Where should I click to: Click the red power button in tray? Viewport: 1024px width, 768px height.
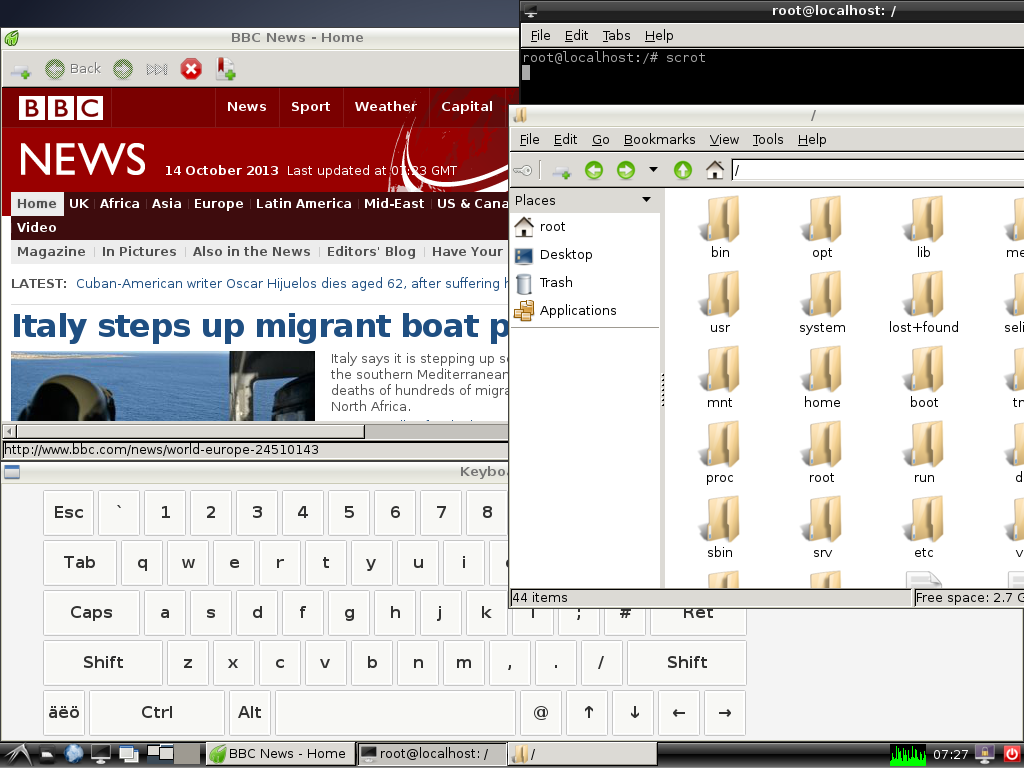tap(1012, 754)
